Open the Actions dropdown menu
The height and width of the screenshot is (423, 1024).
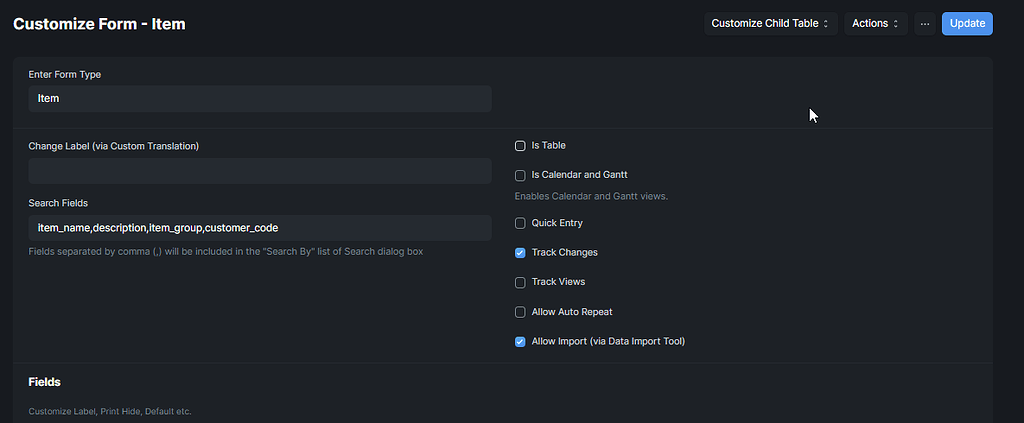coord(876,23)
